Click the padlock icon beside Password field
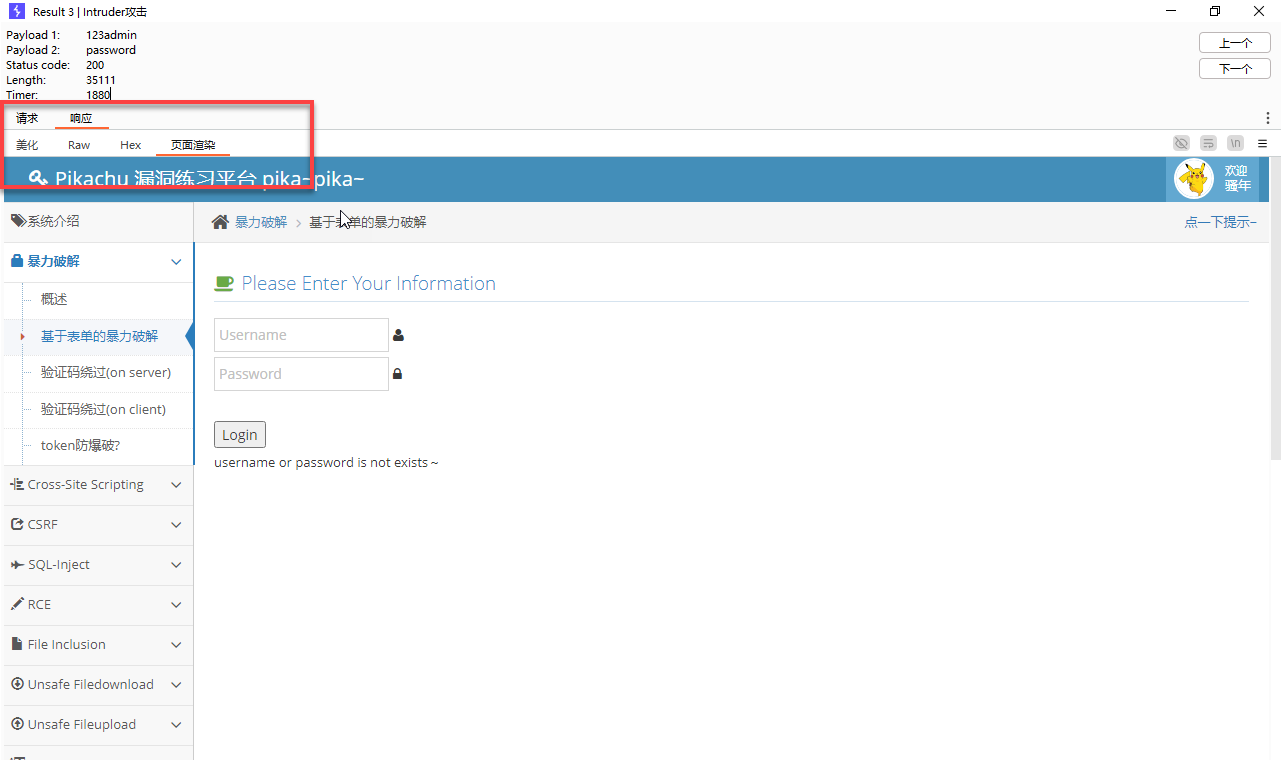Screen dimensions: 1281x760 (x=397, y=374)
